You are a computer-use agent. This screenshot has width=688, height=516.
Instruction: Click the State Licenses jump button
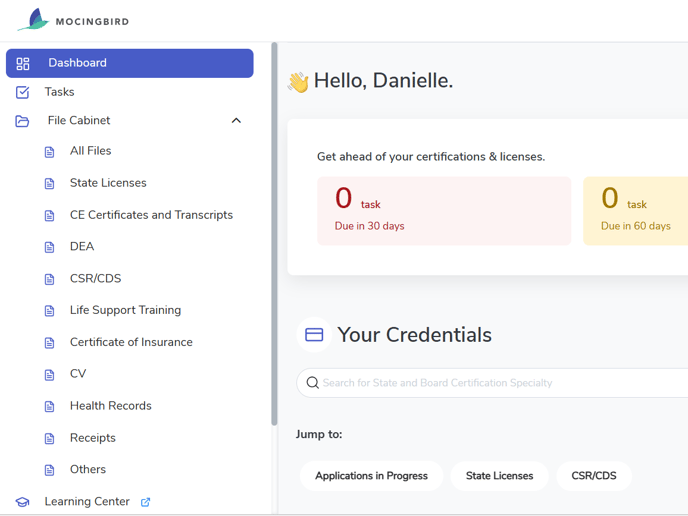click(499, 476)
